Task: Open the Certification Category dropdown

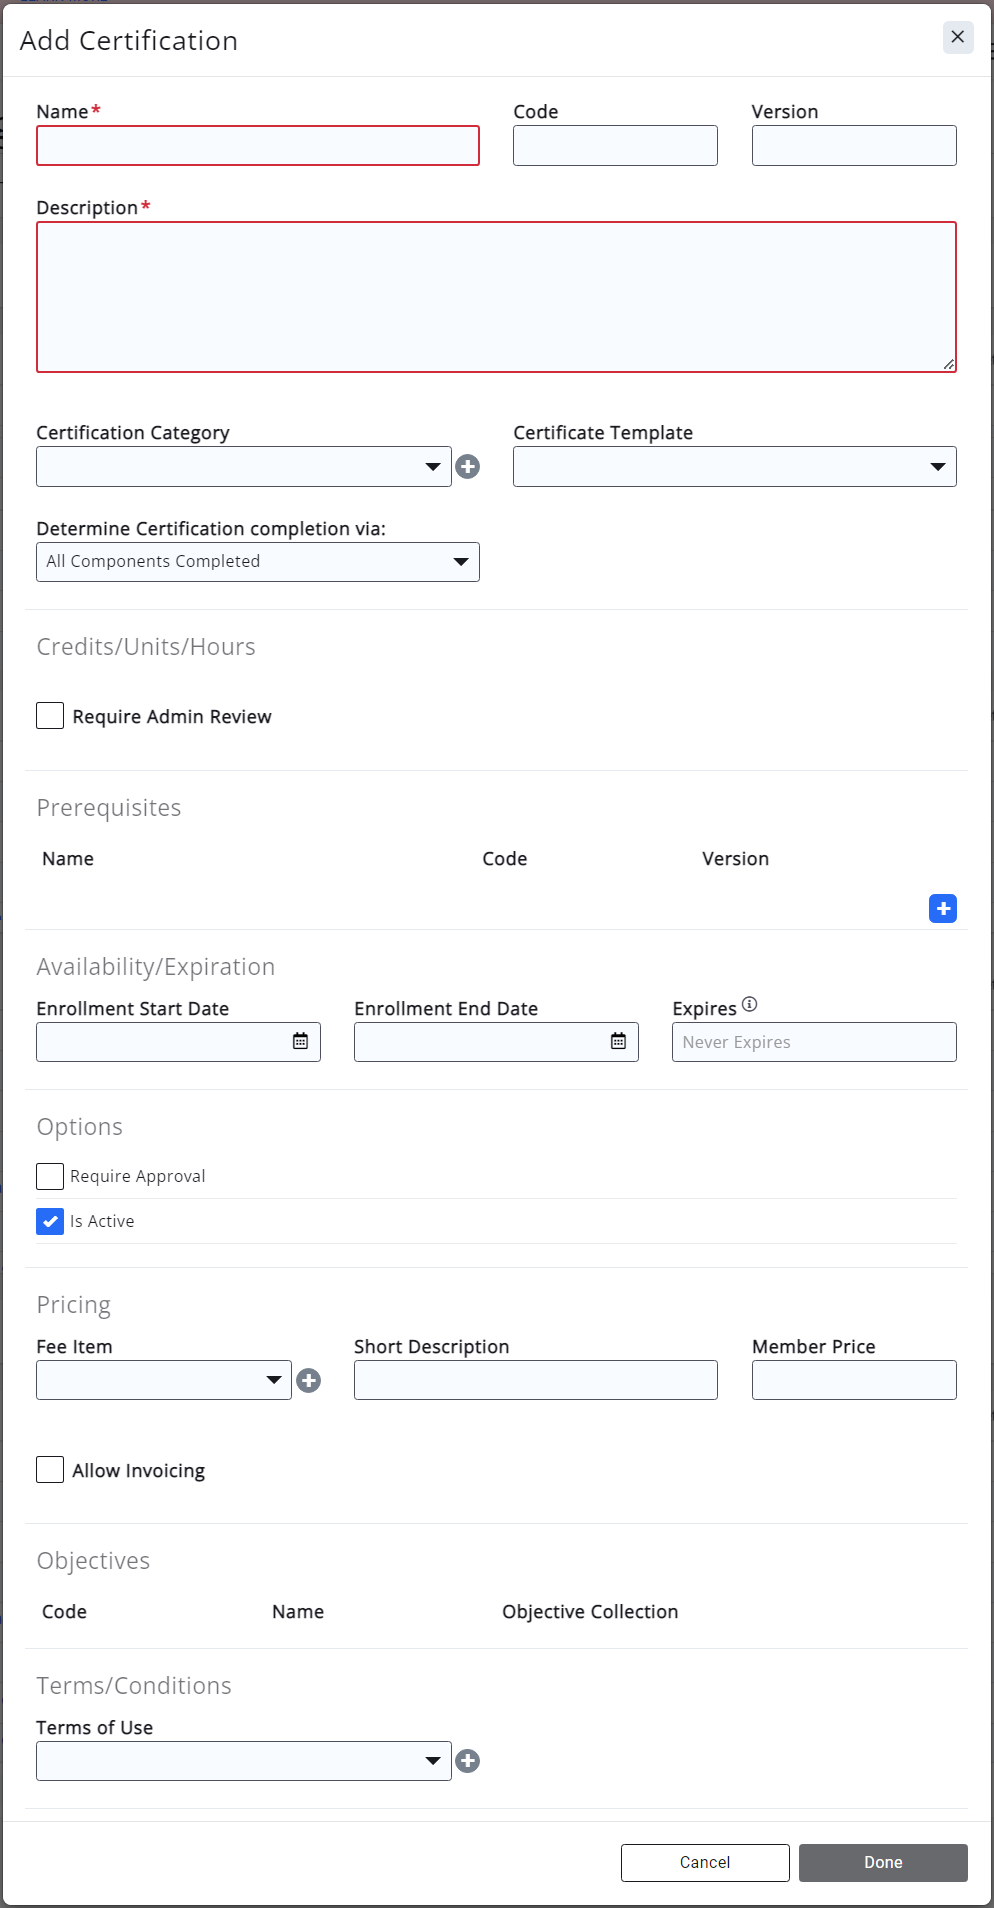Action: pyautogui.click(x=244, y=466)
